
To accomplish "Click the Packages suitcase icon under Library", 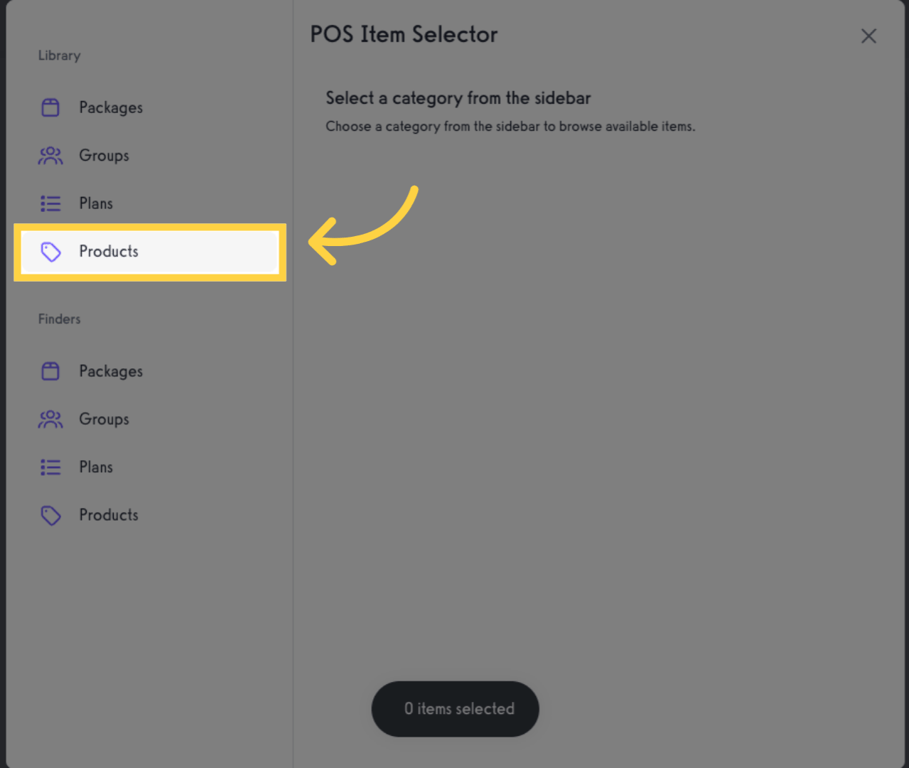I will pyautogui.click(x=50, y=107).
